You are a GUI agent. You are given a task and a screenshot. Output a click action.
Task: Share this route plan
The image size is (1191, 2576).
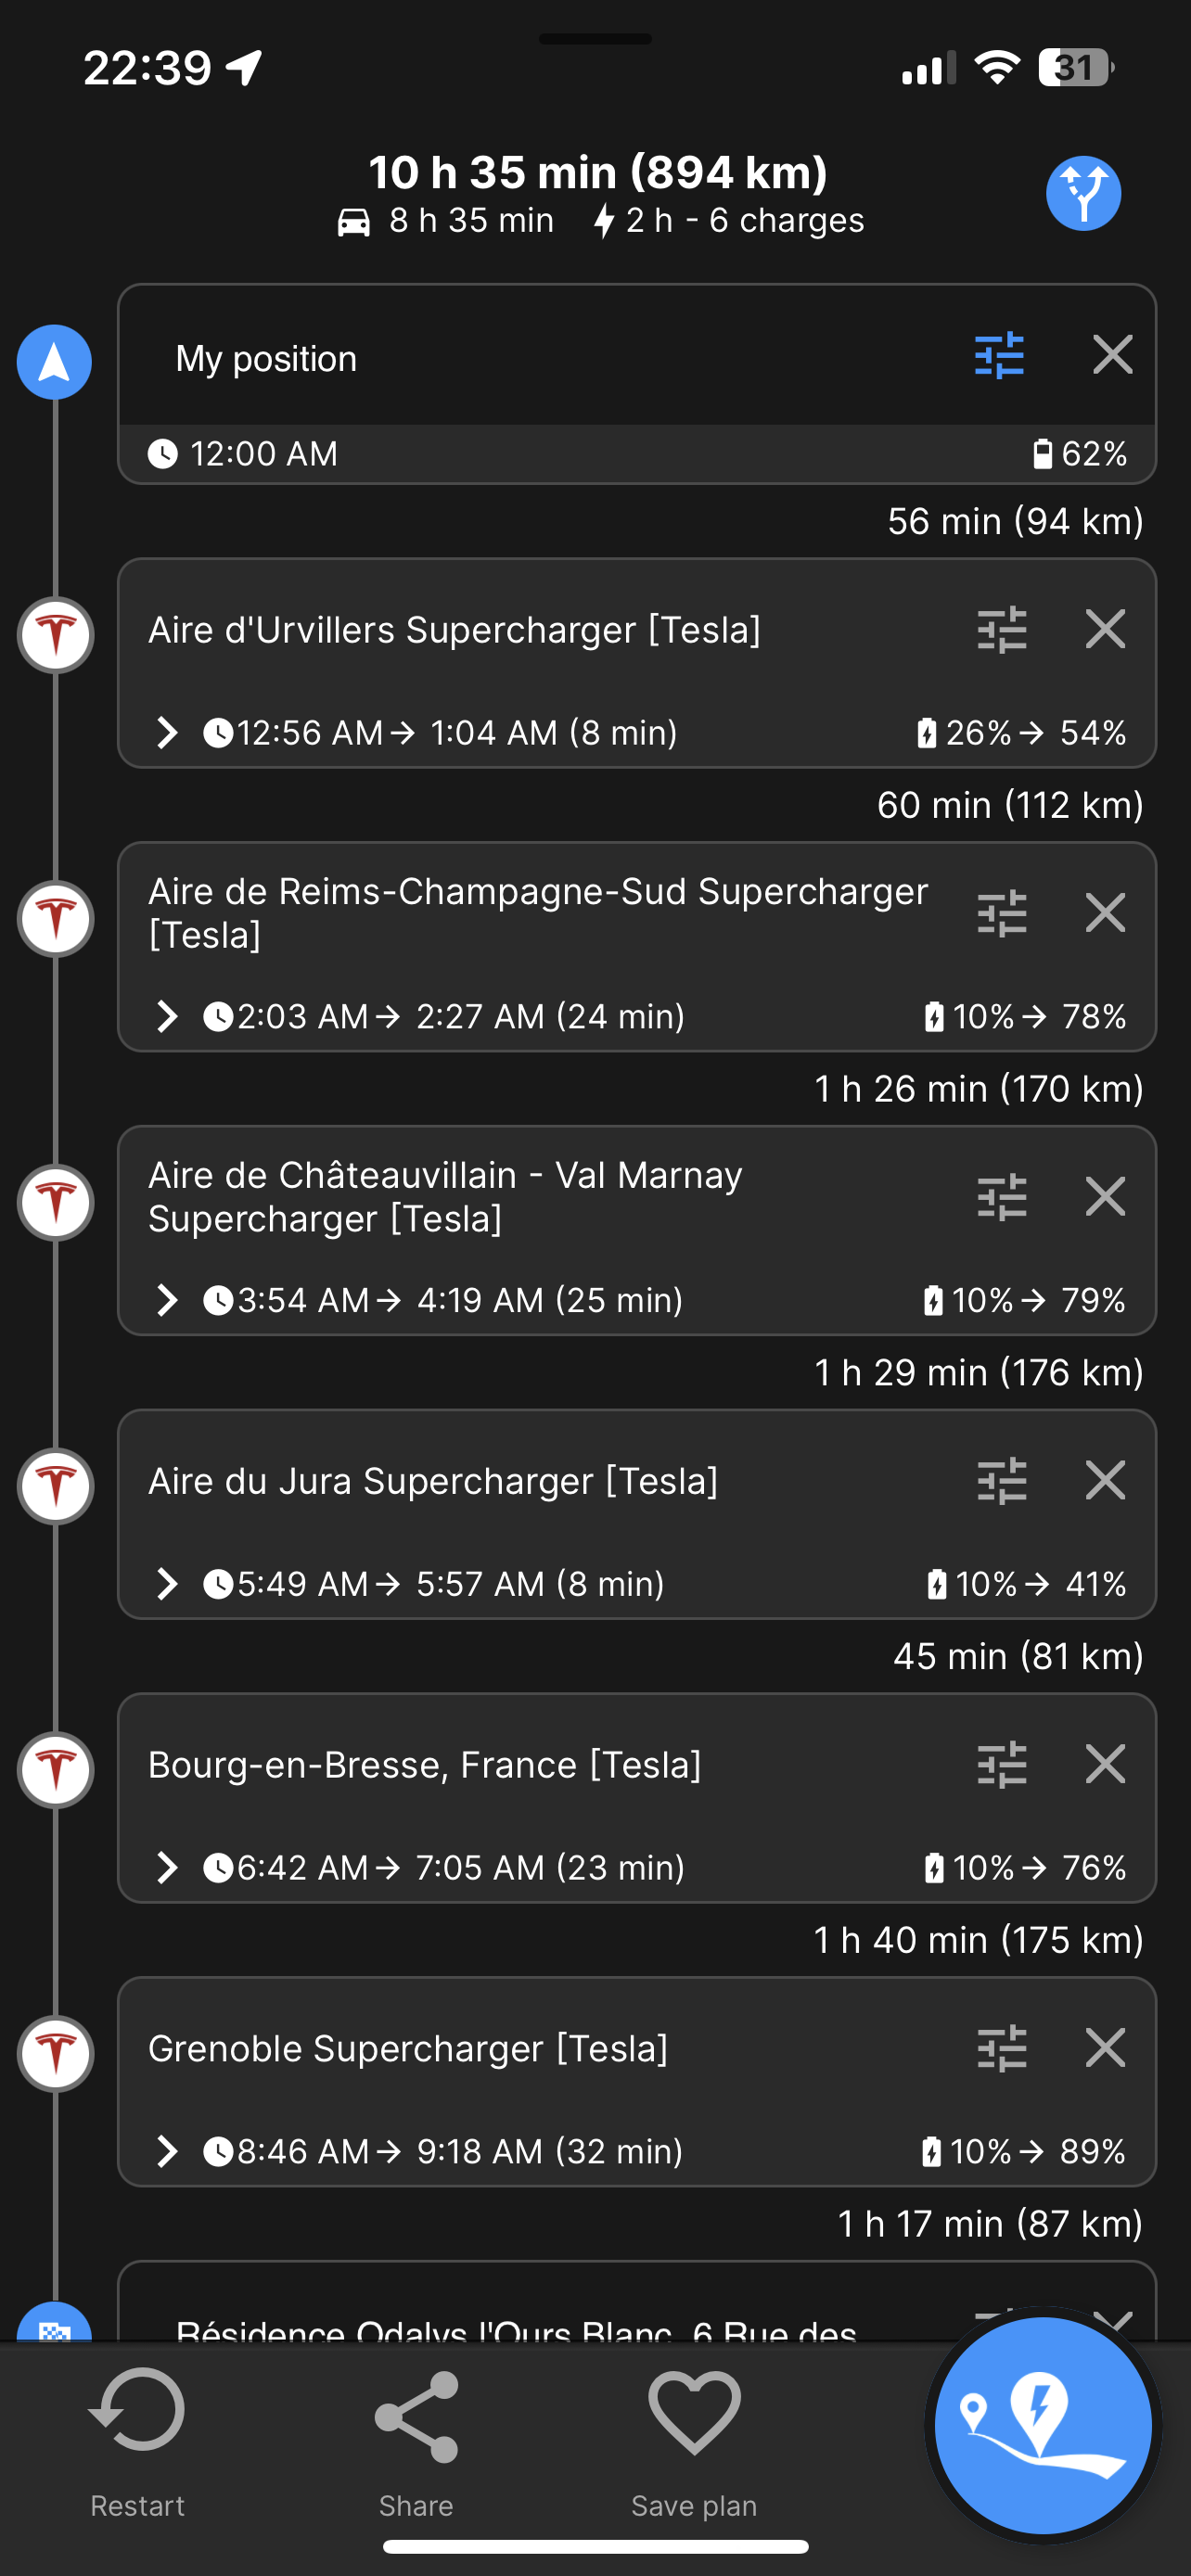pyautogui.click(x=416, y=2442)
